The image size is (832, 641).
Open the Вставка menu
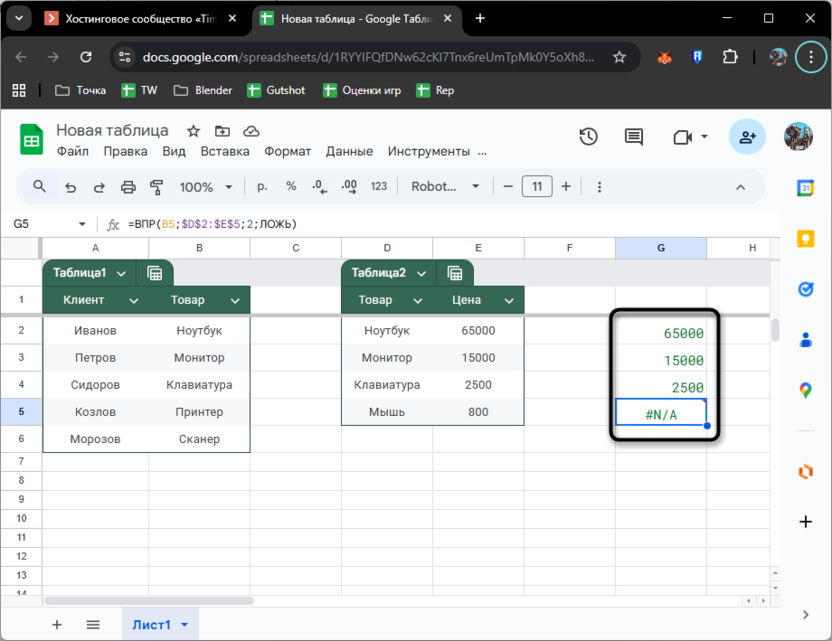click(x=225, y=151)
